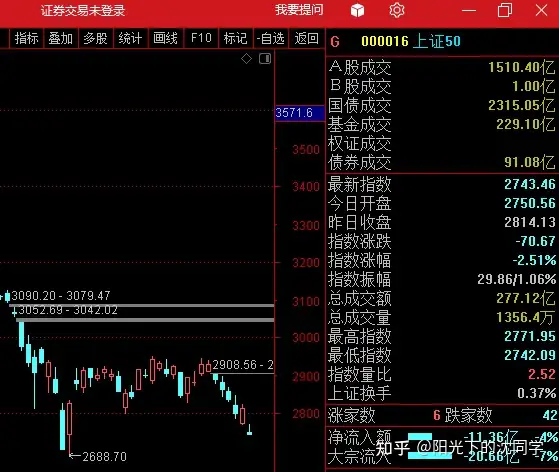Click 指数量比 value 2.52

pyautogui.click(x=542, y=374)
